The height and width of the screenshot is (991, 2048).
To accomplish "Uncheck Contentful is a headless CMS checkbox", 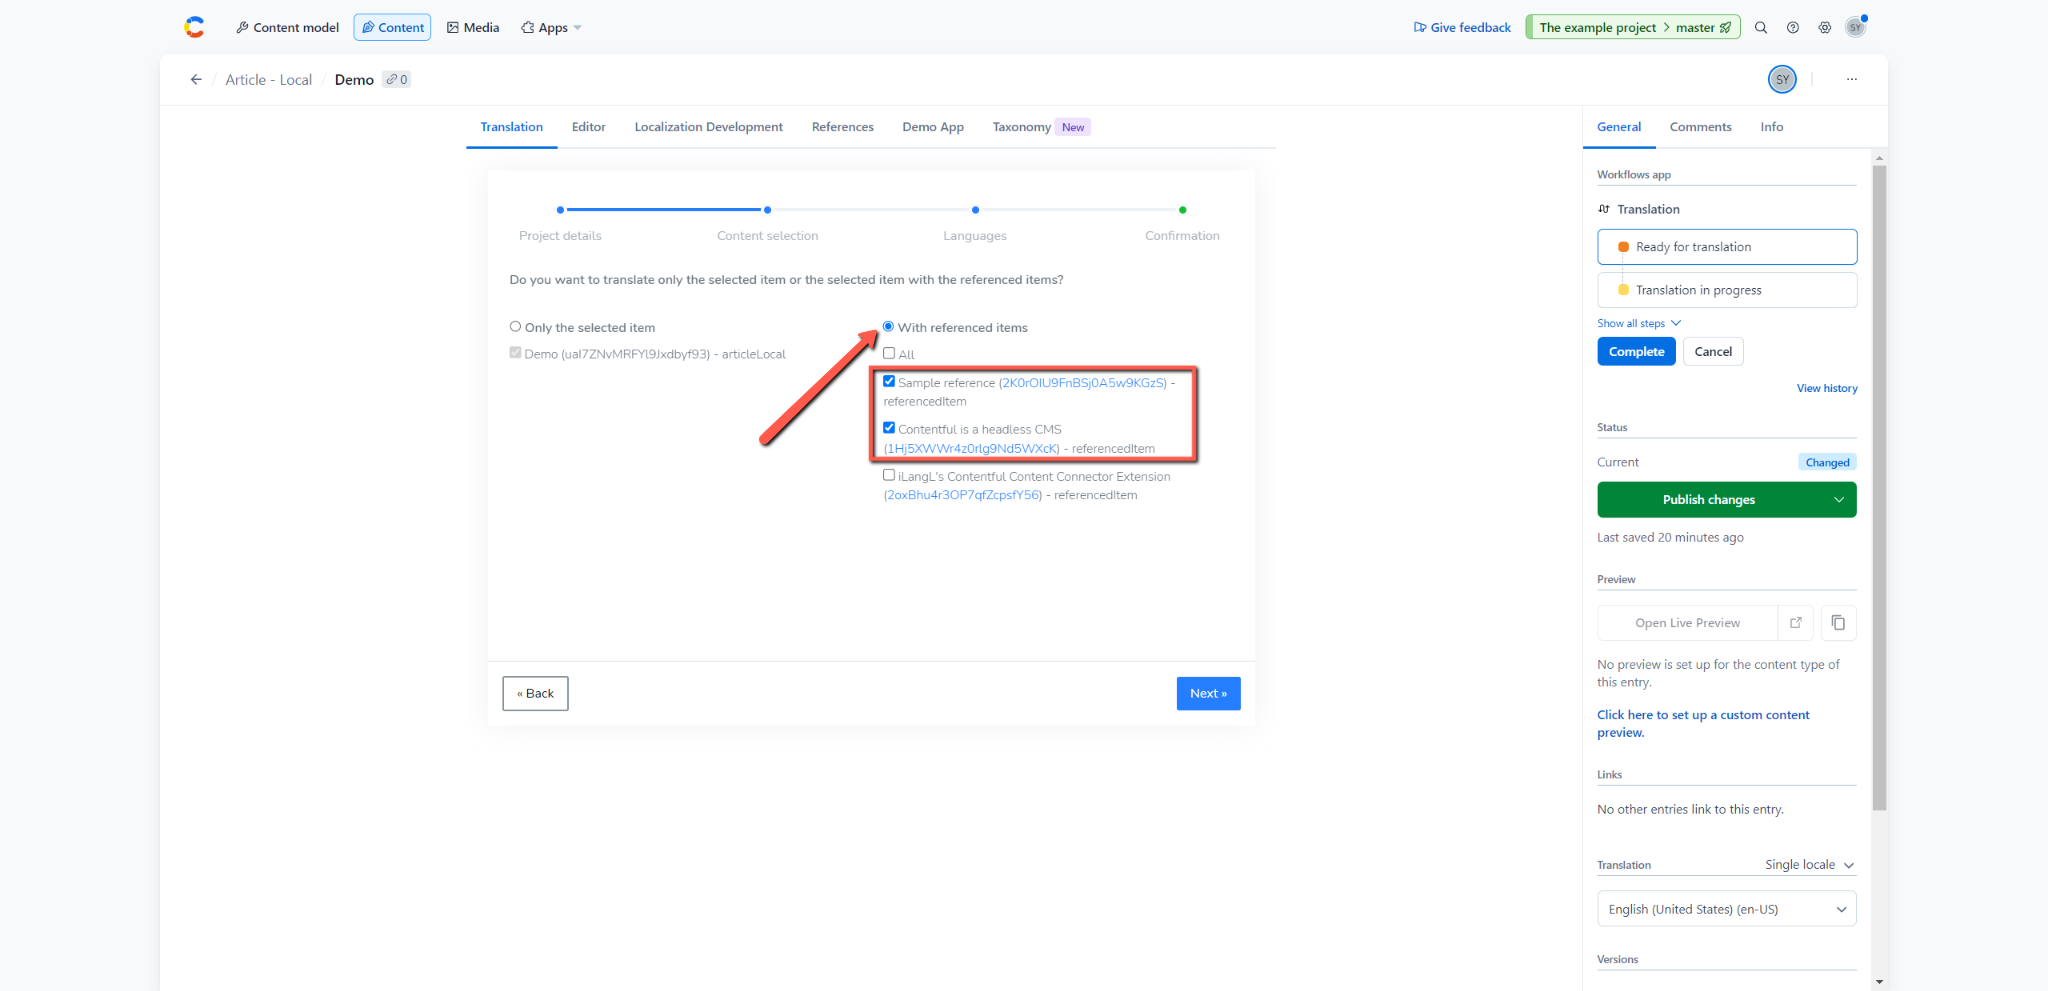I will (x=889, y=428).
